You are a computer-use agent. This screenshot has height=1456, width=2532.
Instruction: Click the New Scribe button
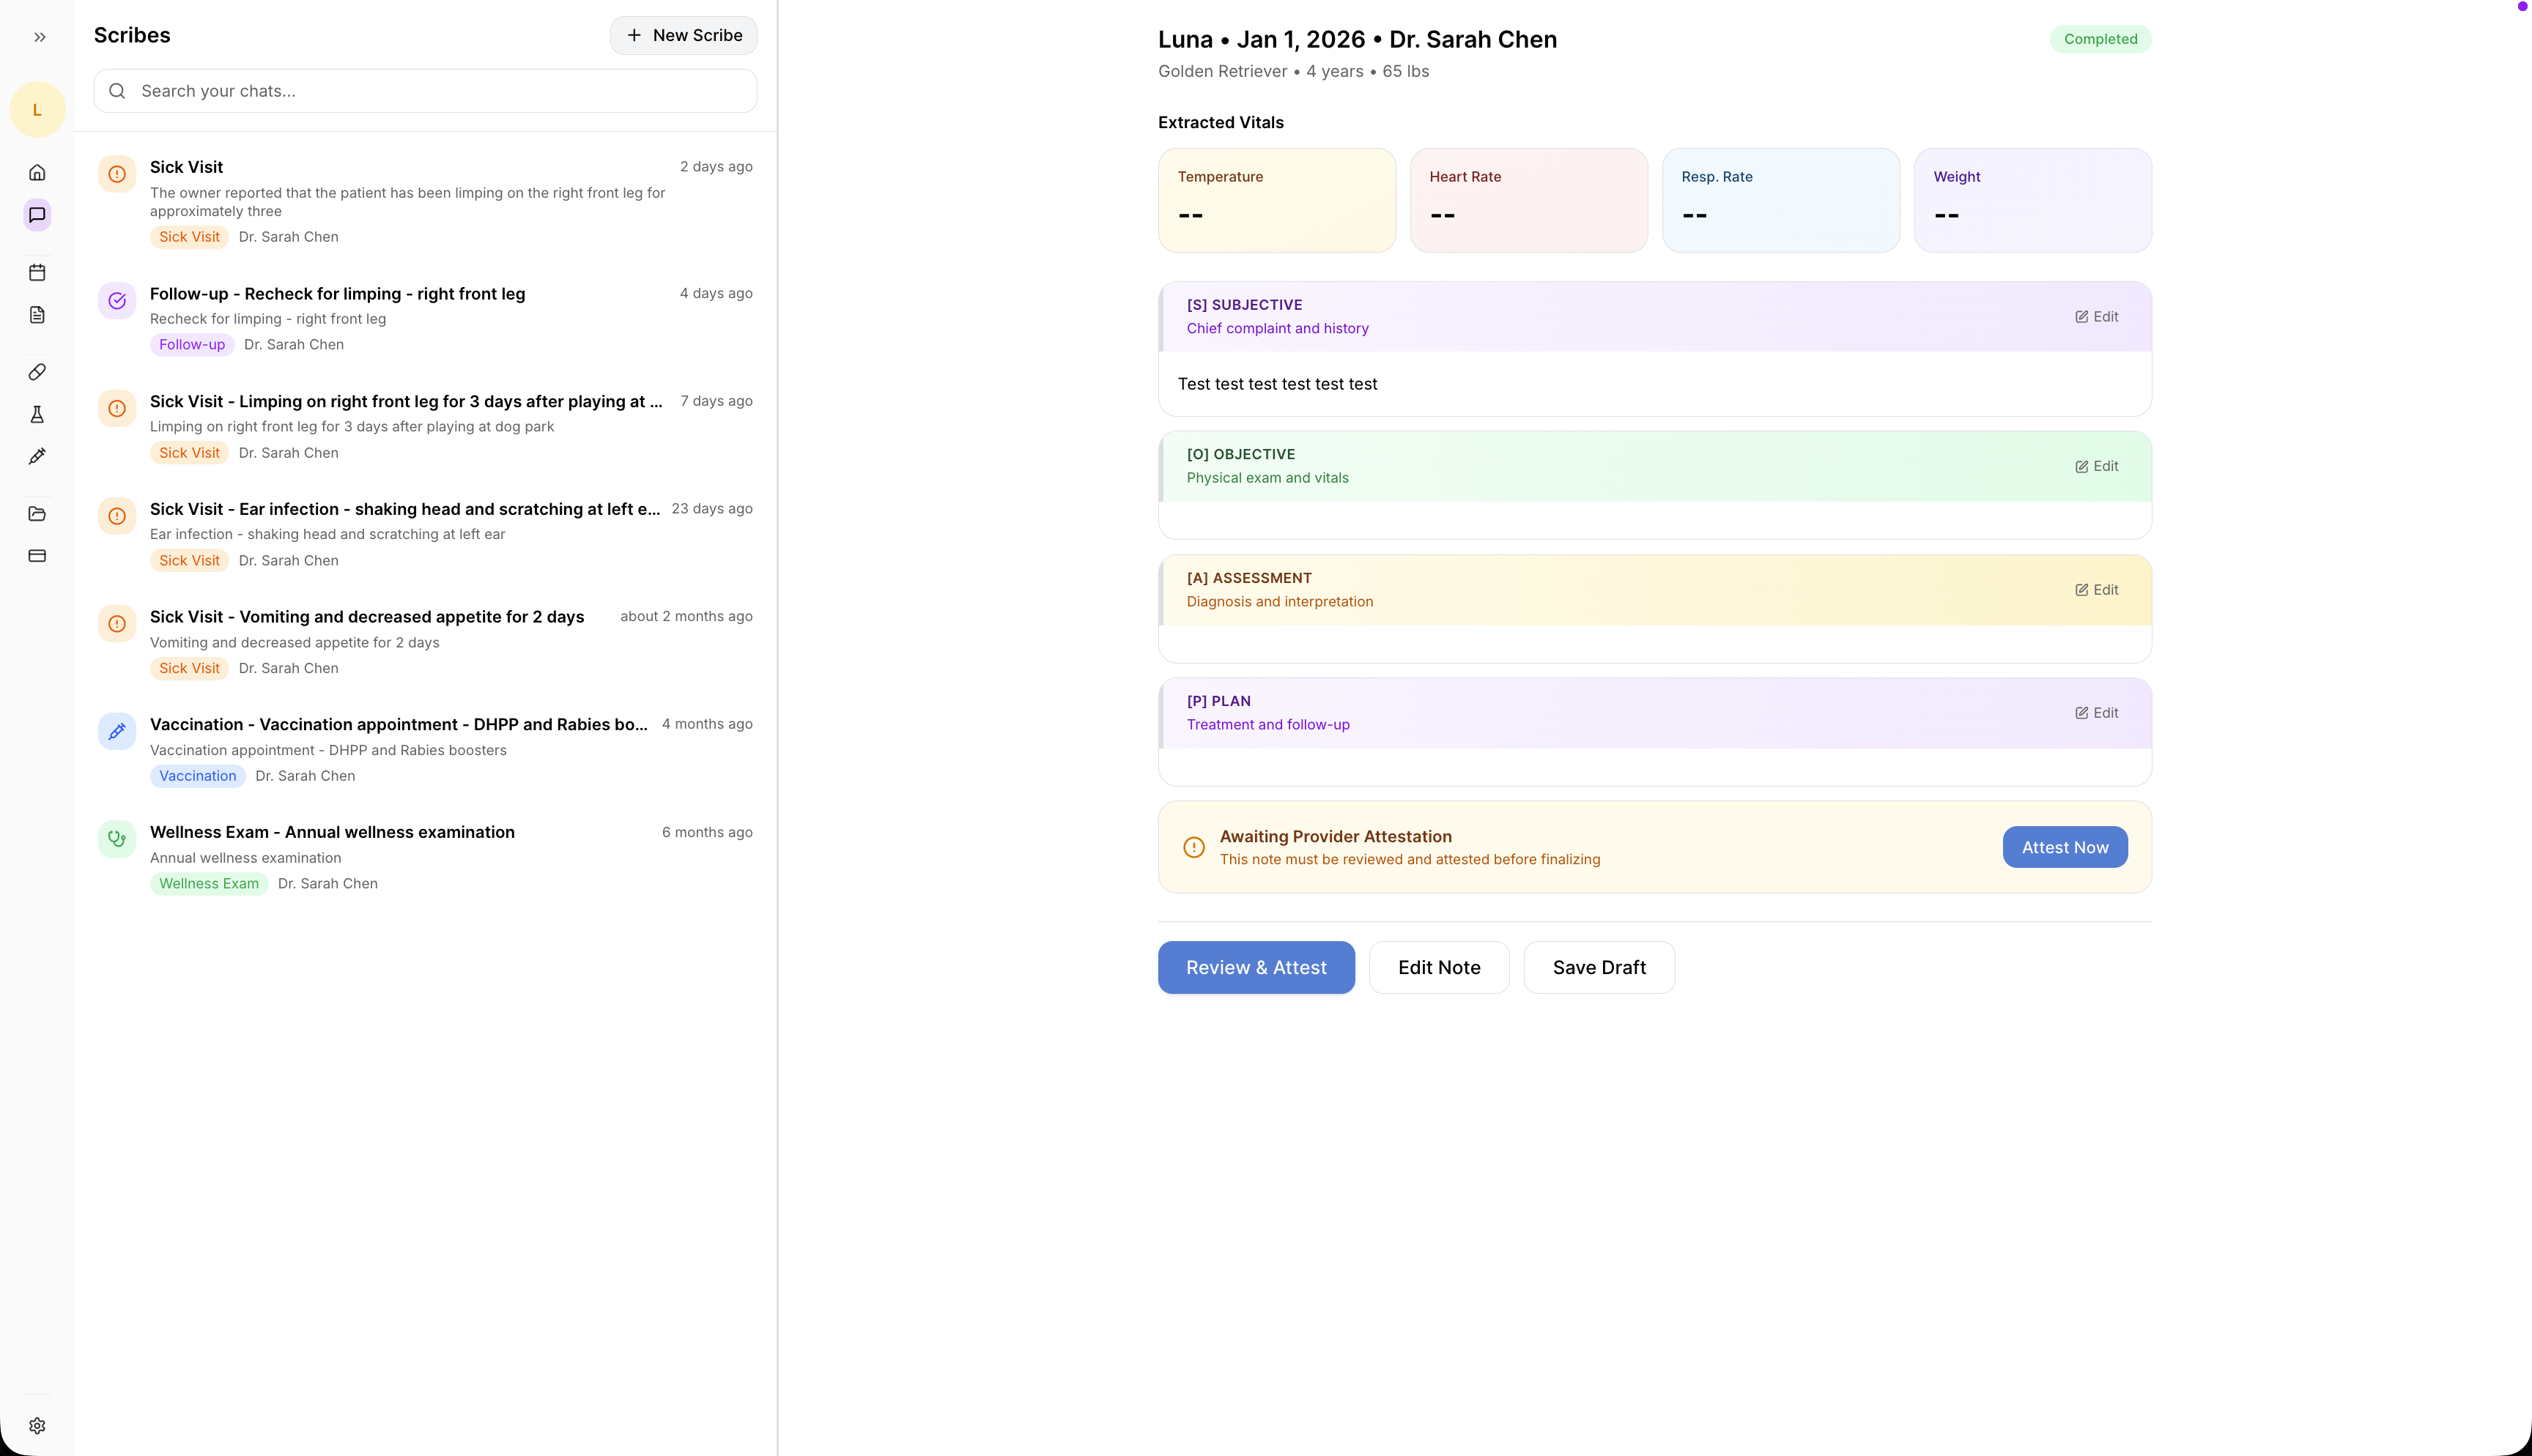coord(683,35)
